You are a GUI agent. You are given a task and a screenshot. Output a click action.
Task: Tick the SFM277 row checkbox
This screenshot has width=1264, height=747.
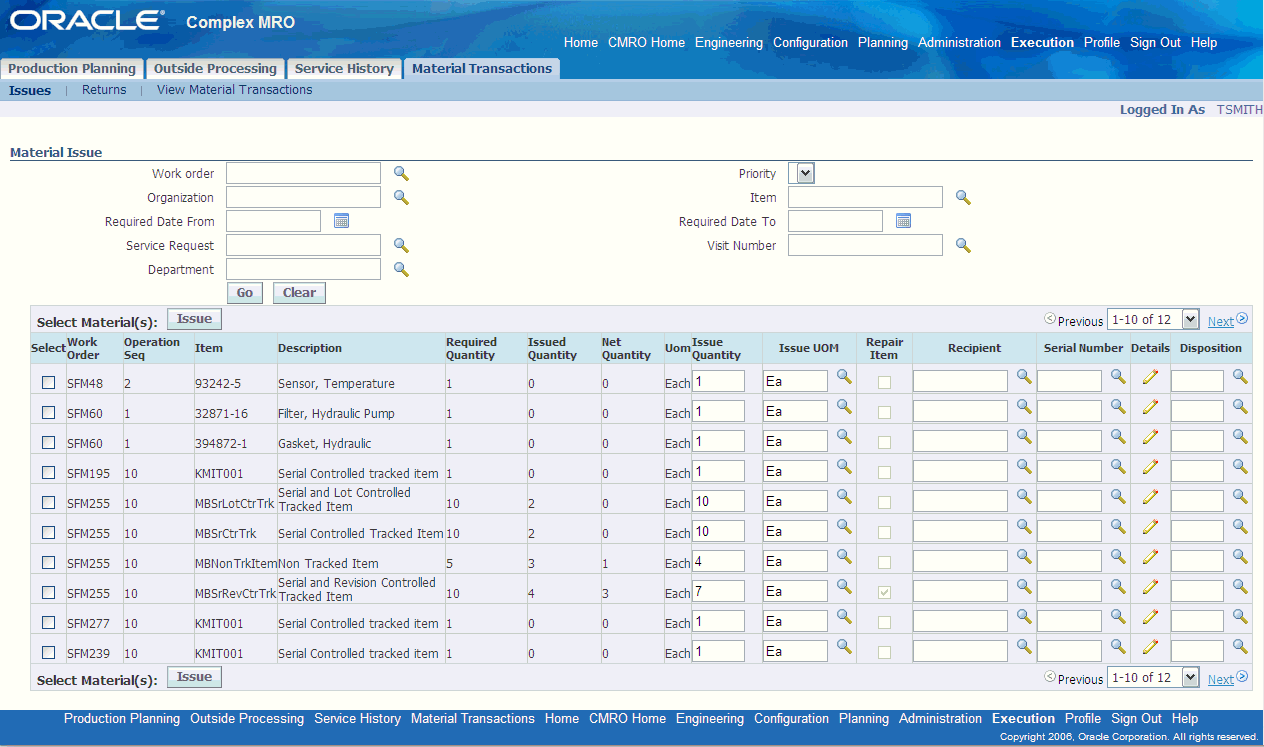point(49,623)
